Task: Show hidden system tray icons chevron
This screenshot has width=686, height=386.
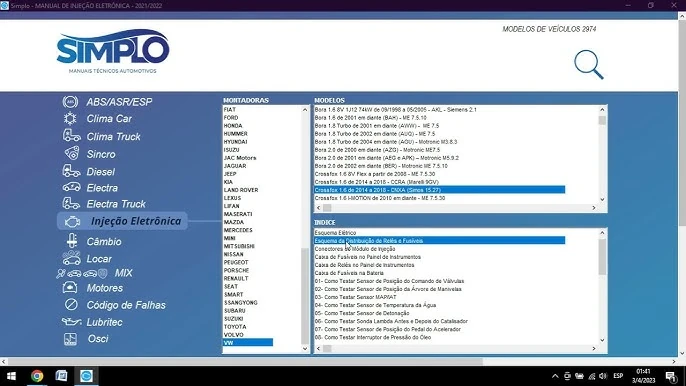Action: (x=555, y=376)
